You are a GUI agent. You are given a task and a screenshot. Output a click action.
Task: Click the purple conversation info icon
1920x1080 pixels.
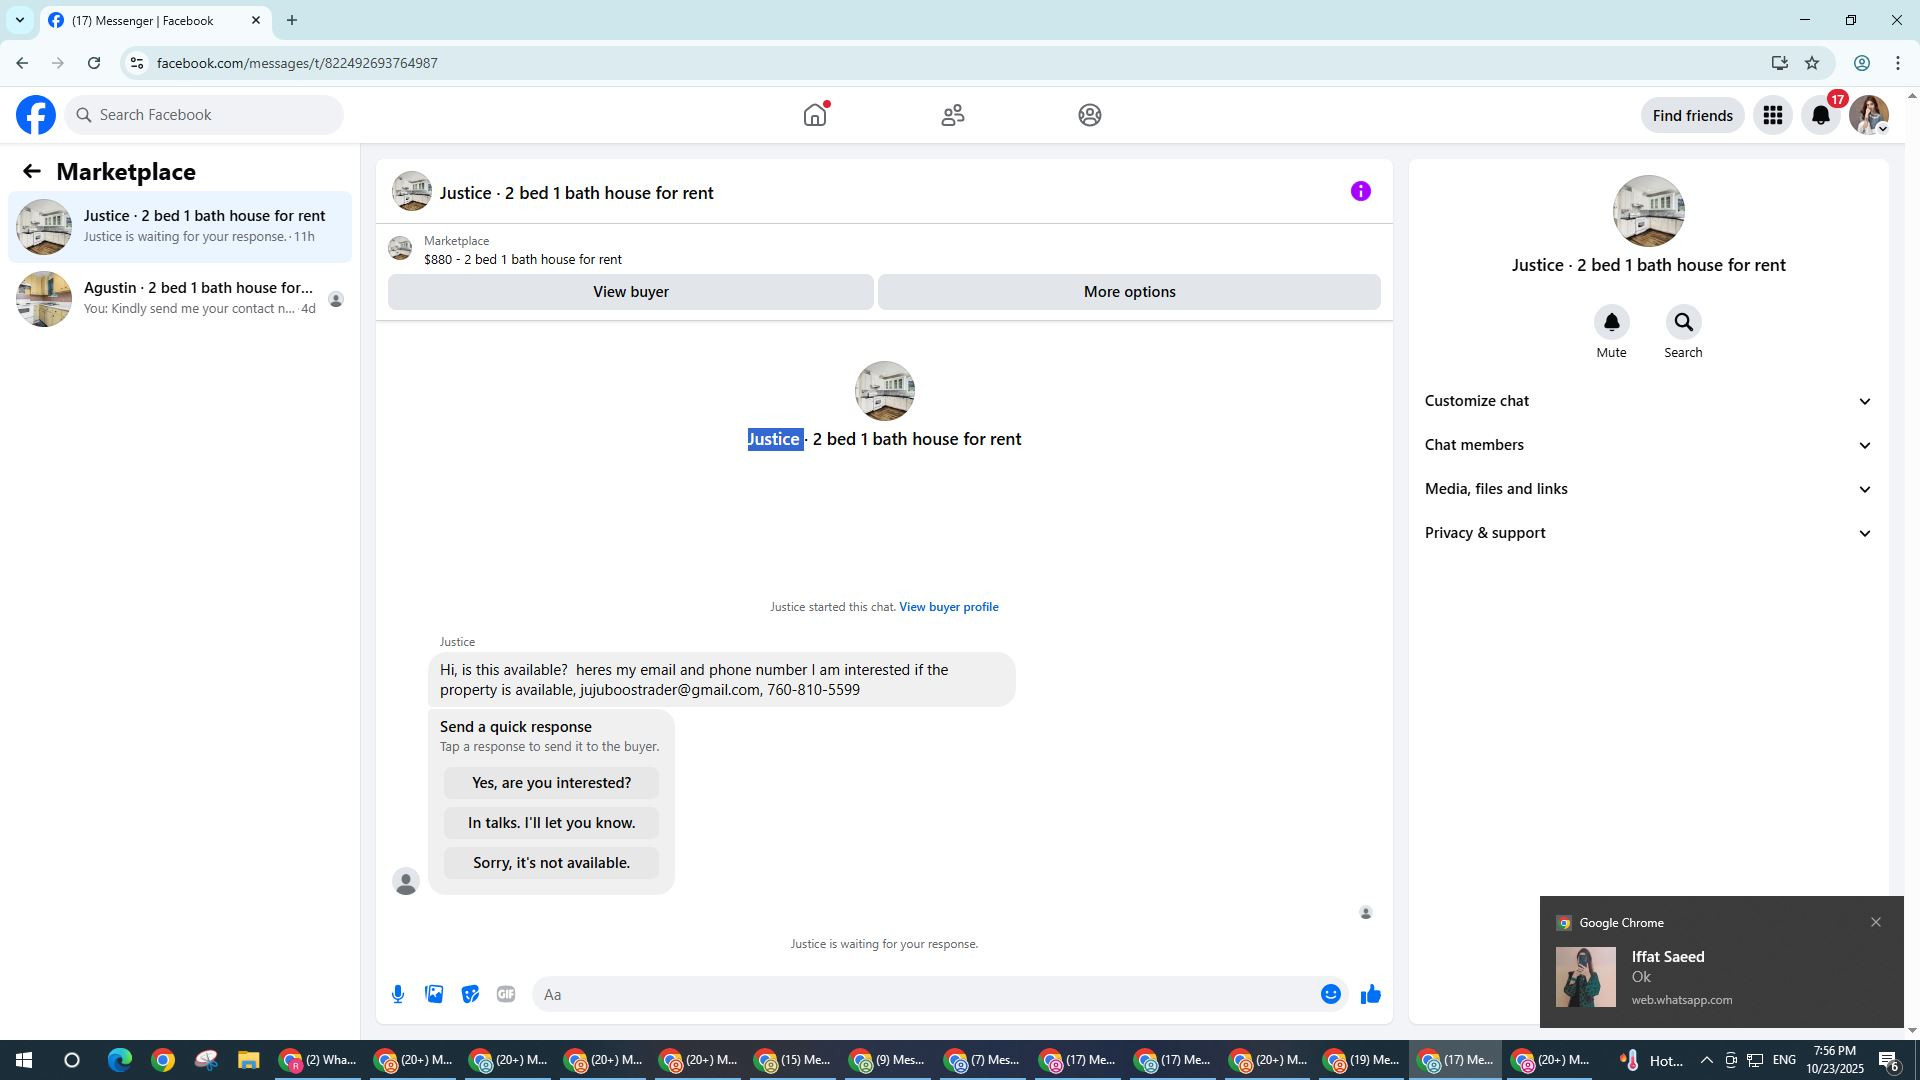pyautogui.click(x=1360, y=191)
